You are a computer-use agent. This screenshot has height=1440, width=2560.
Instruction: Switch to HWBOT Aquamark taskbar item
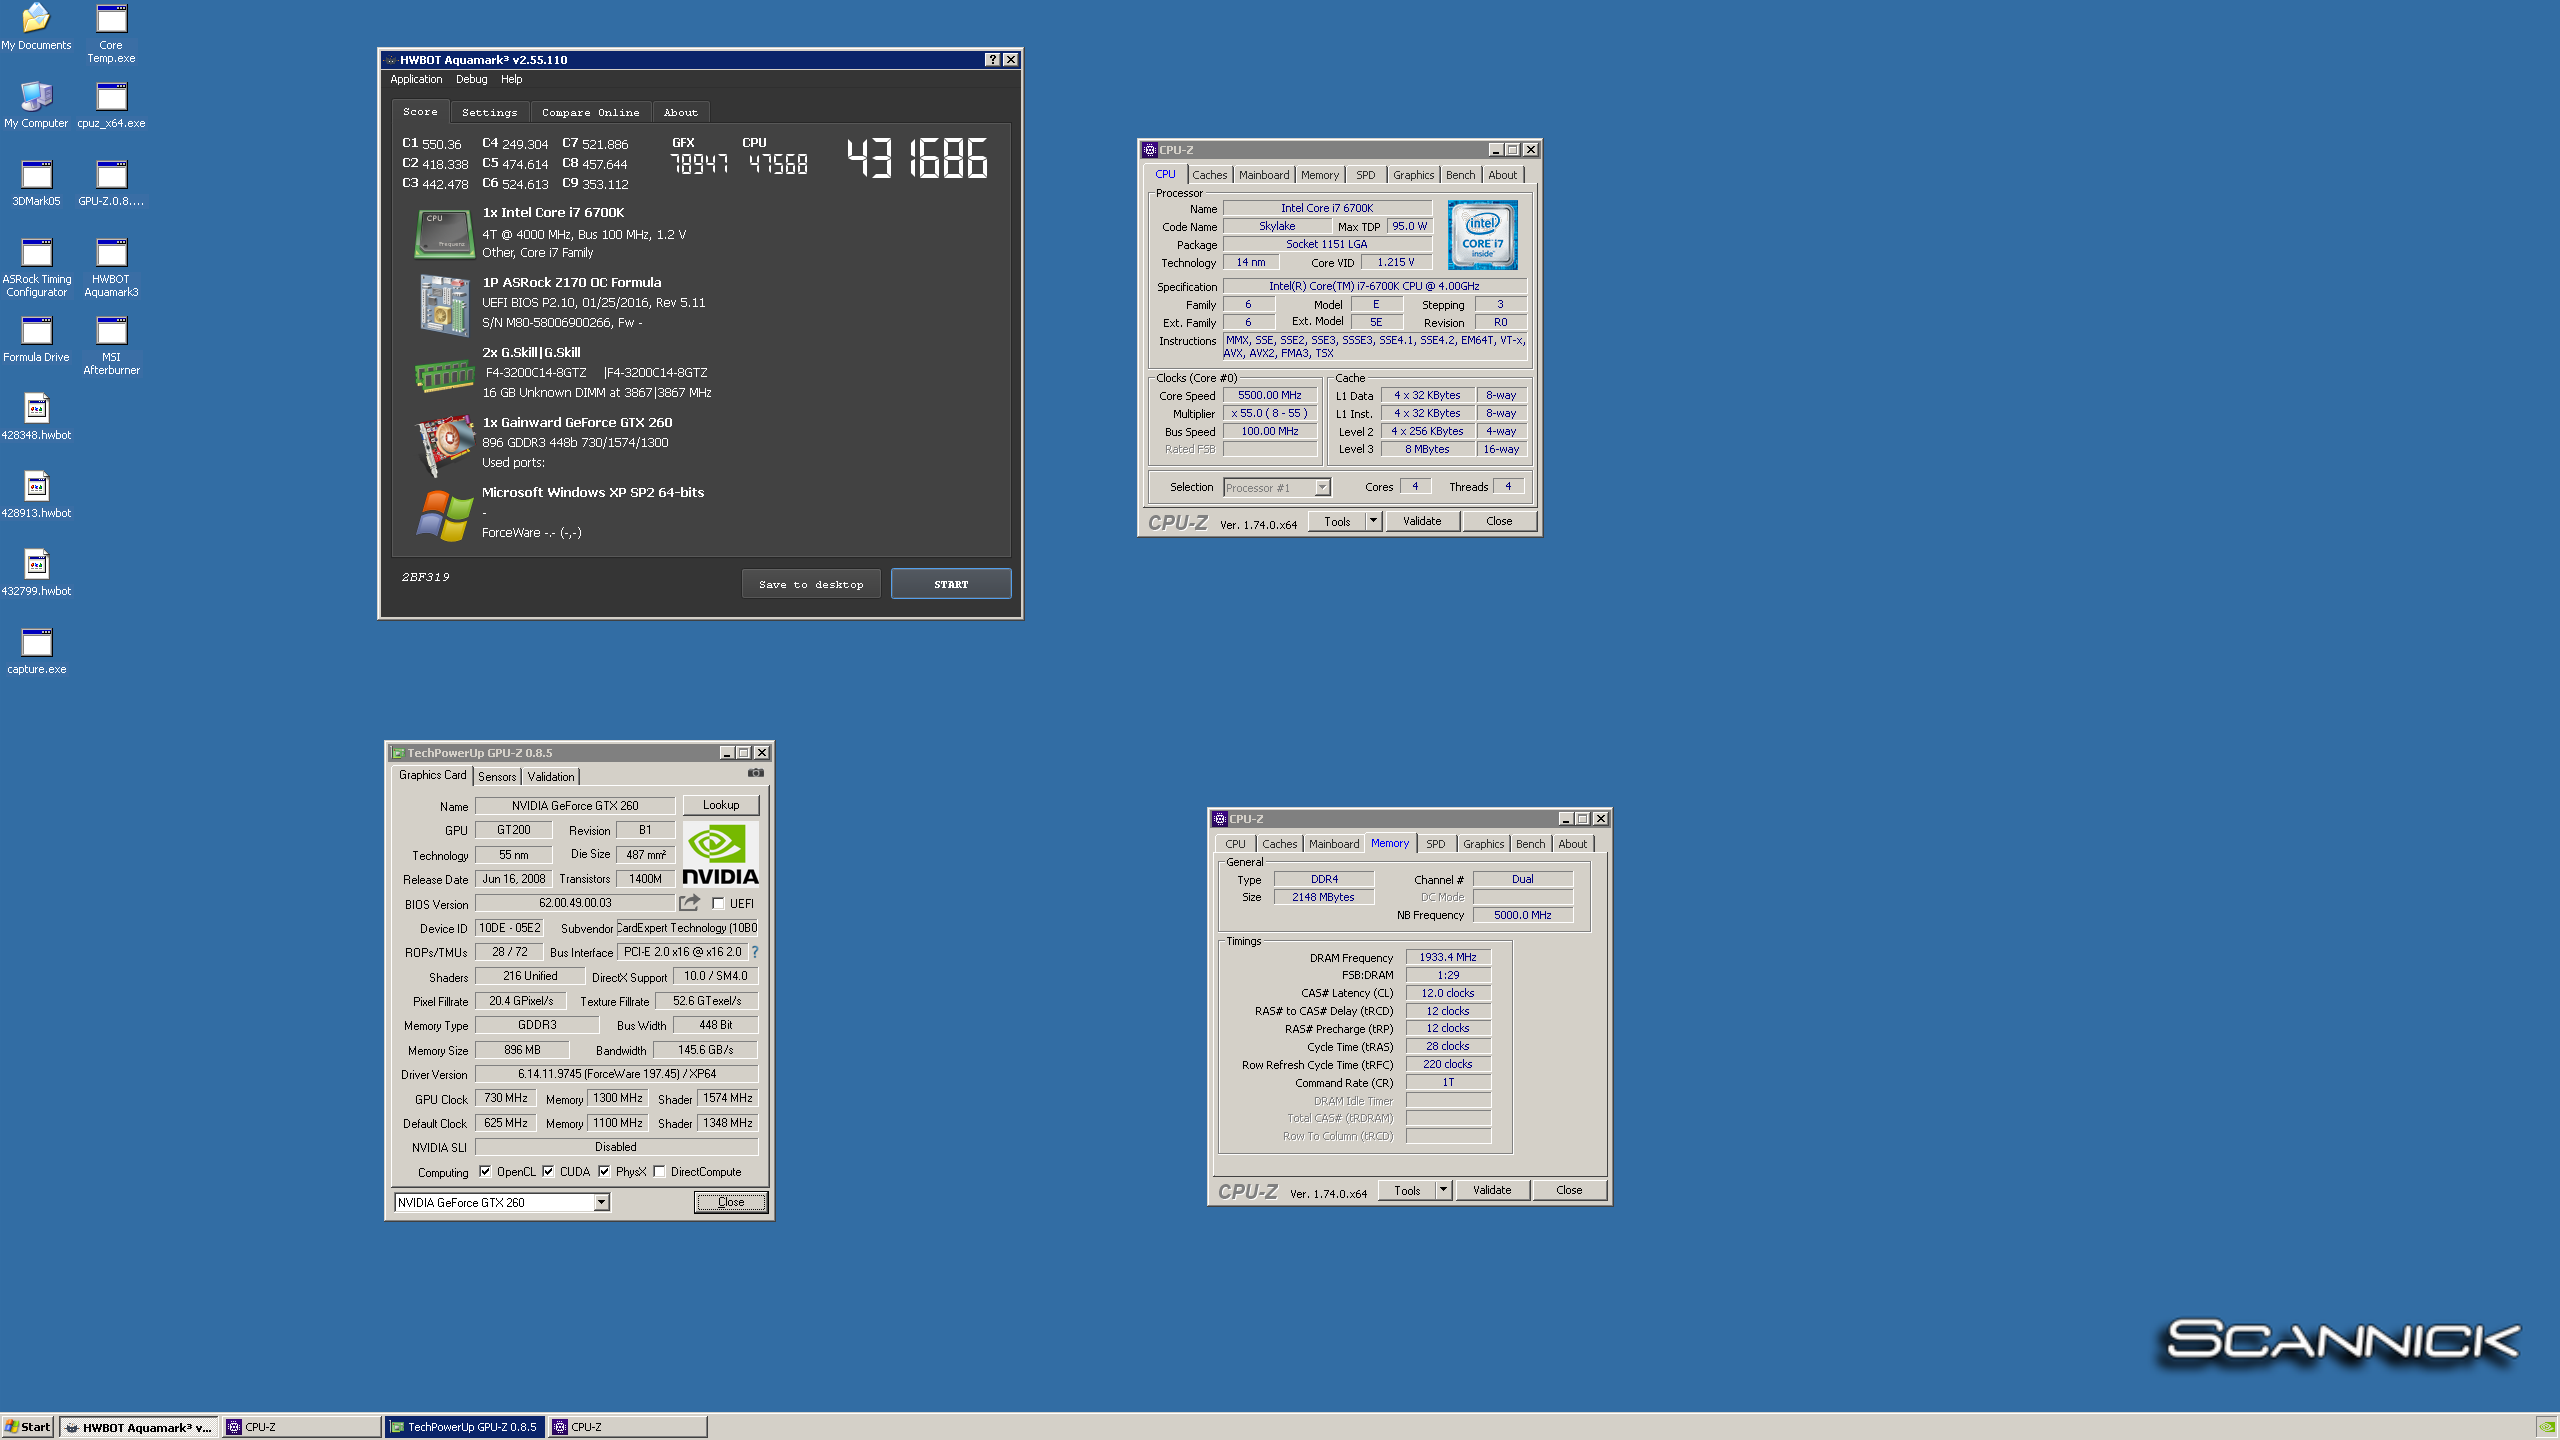(x=138, y=1427)
